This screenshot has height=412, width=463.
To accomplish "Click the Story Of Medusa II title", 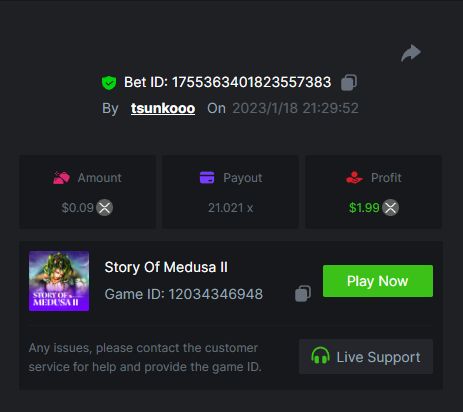I will click(166, 267).
